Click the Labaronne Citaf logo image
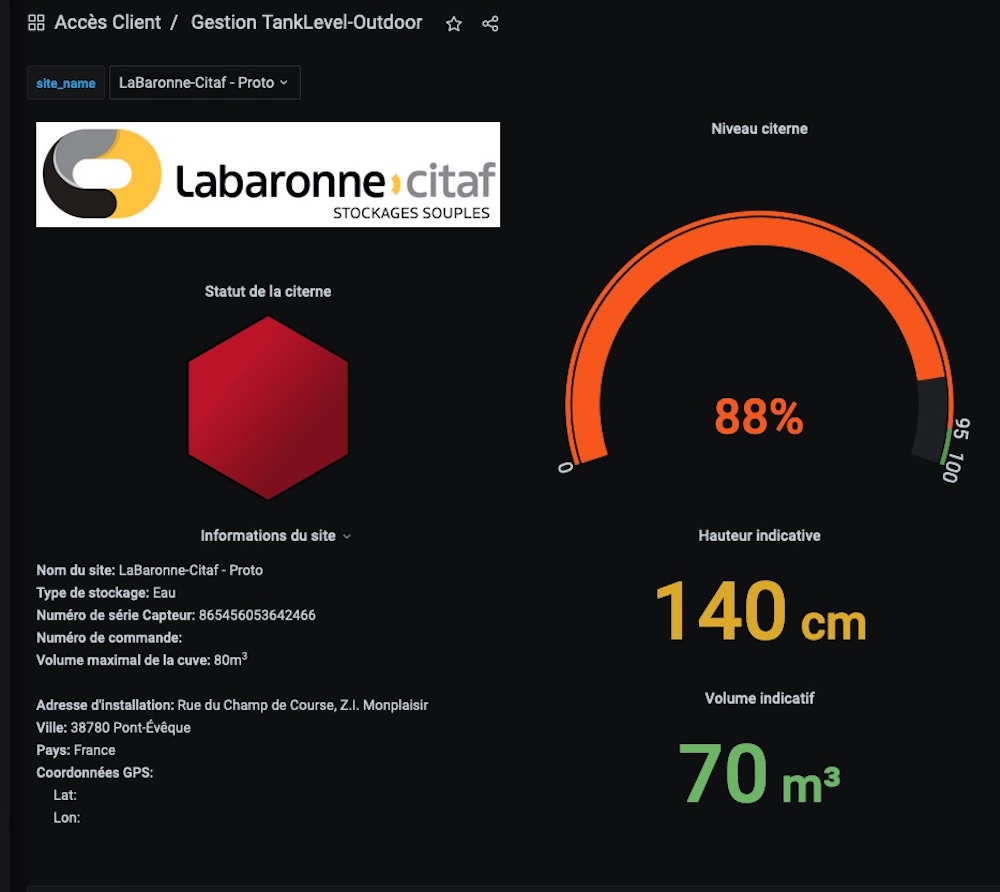The height and width of the screenshot is (892, 1000). [x=268, y=174]
